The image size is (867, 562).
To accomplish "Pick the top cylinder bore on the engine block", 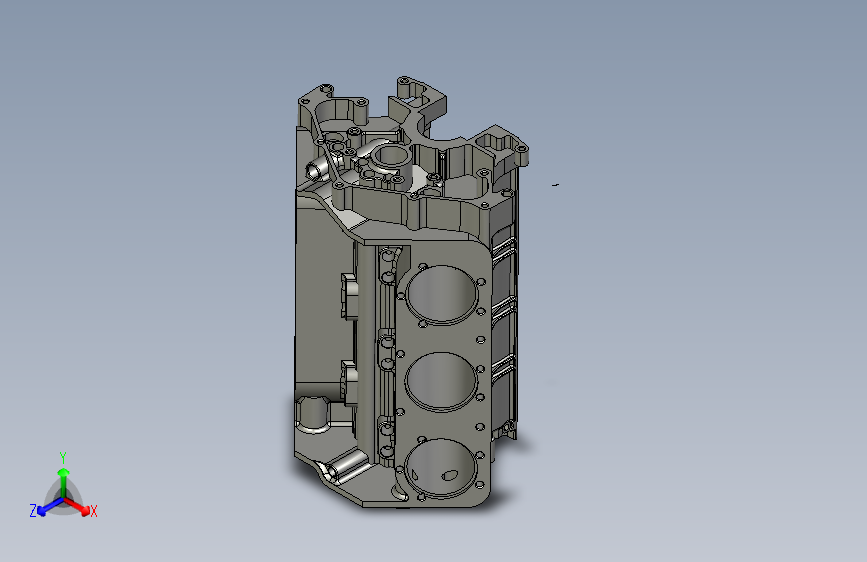I will (x=442, y=294).
